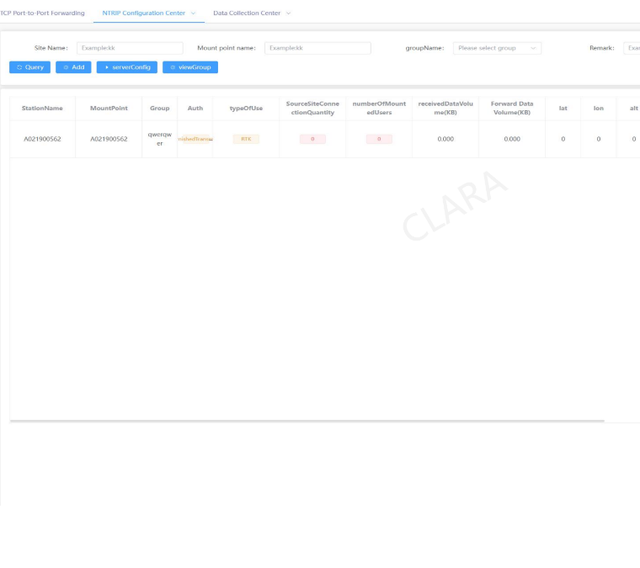Click the receivedDataVolume value 0.000
This screenshot has height=568, width=640.
tap(446, 139)
